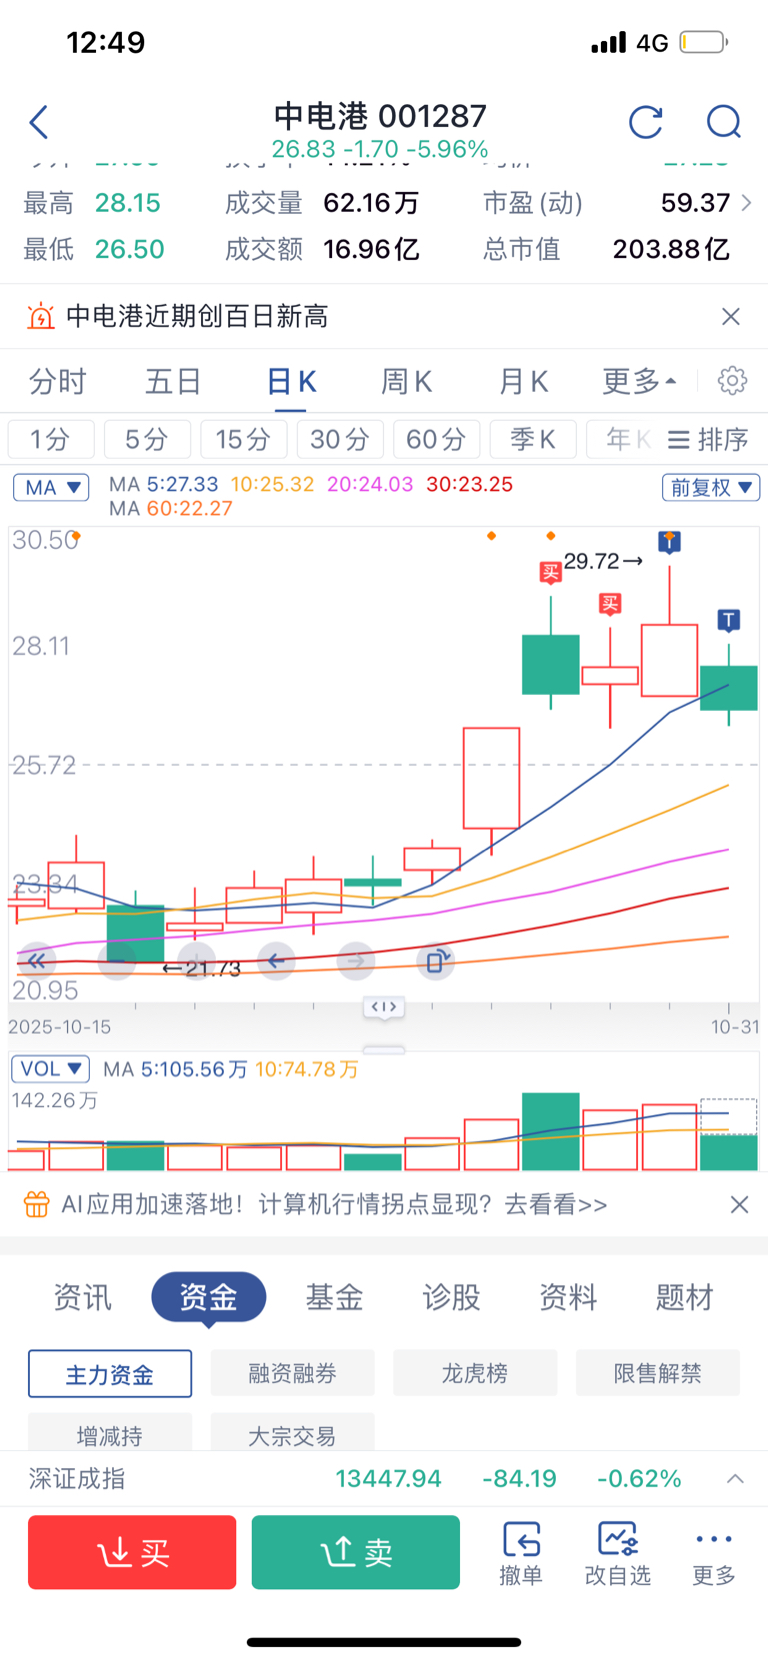This screenshot has width=768, height=1663.
Task: Tap the second red buy marker
Action: [610, 603]
